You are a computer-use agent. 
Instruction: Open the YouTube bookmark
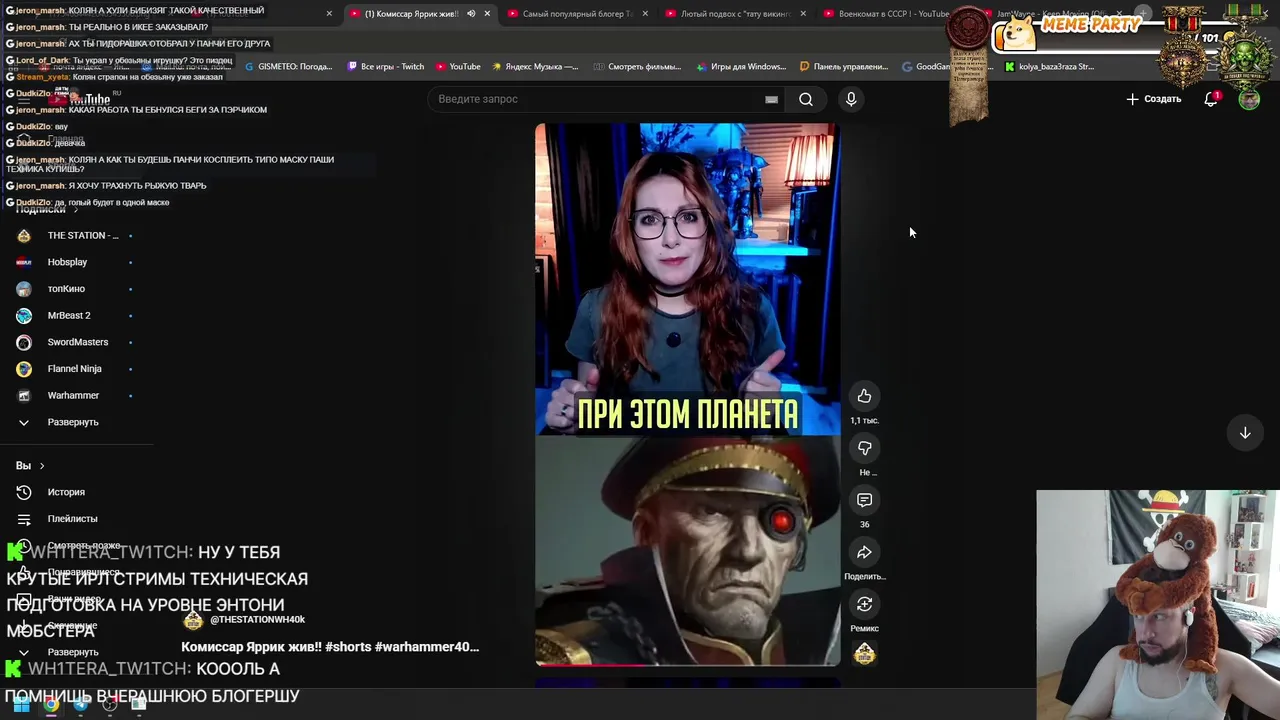tap(457, 67)
